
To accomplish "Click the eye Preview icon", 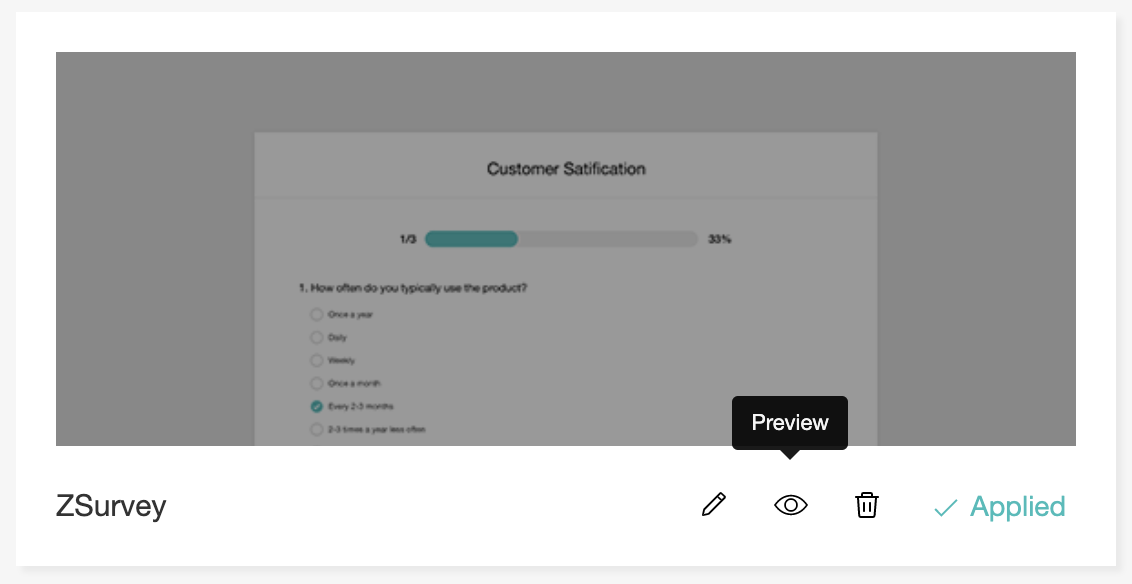I will tap(790, 505).
